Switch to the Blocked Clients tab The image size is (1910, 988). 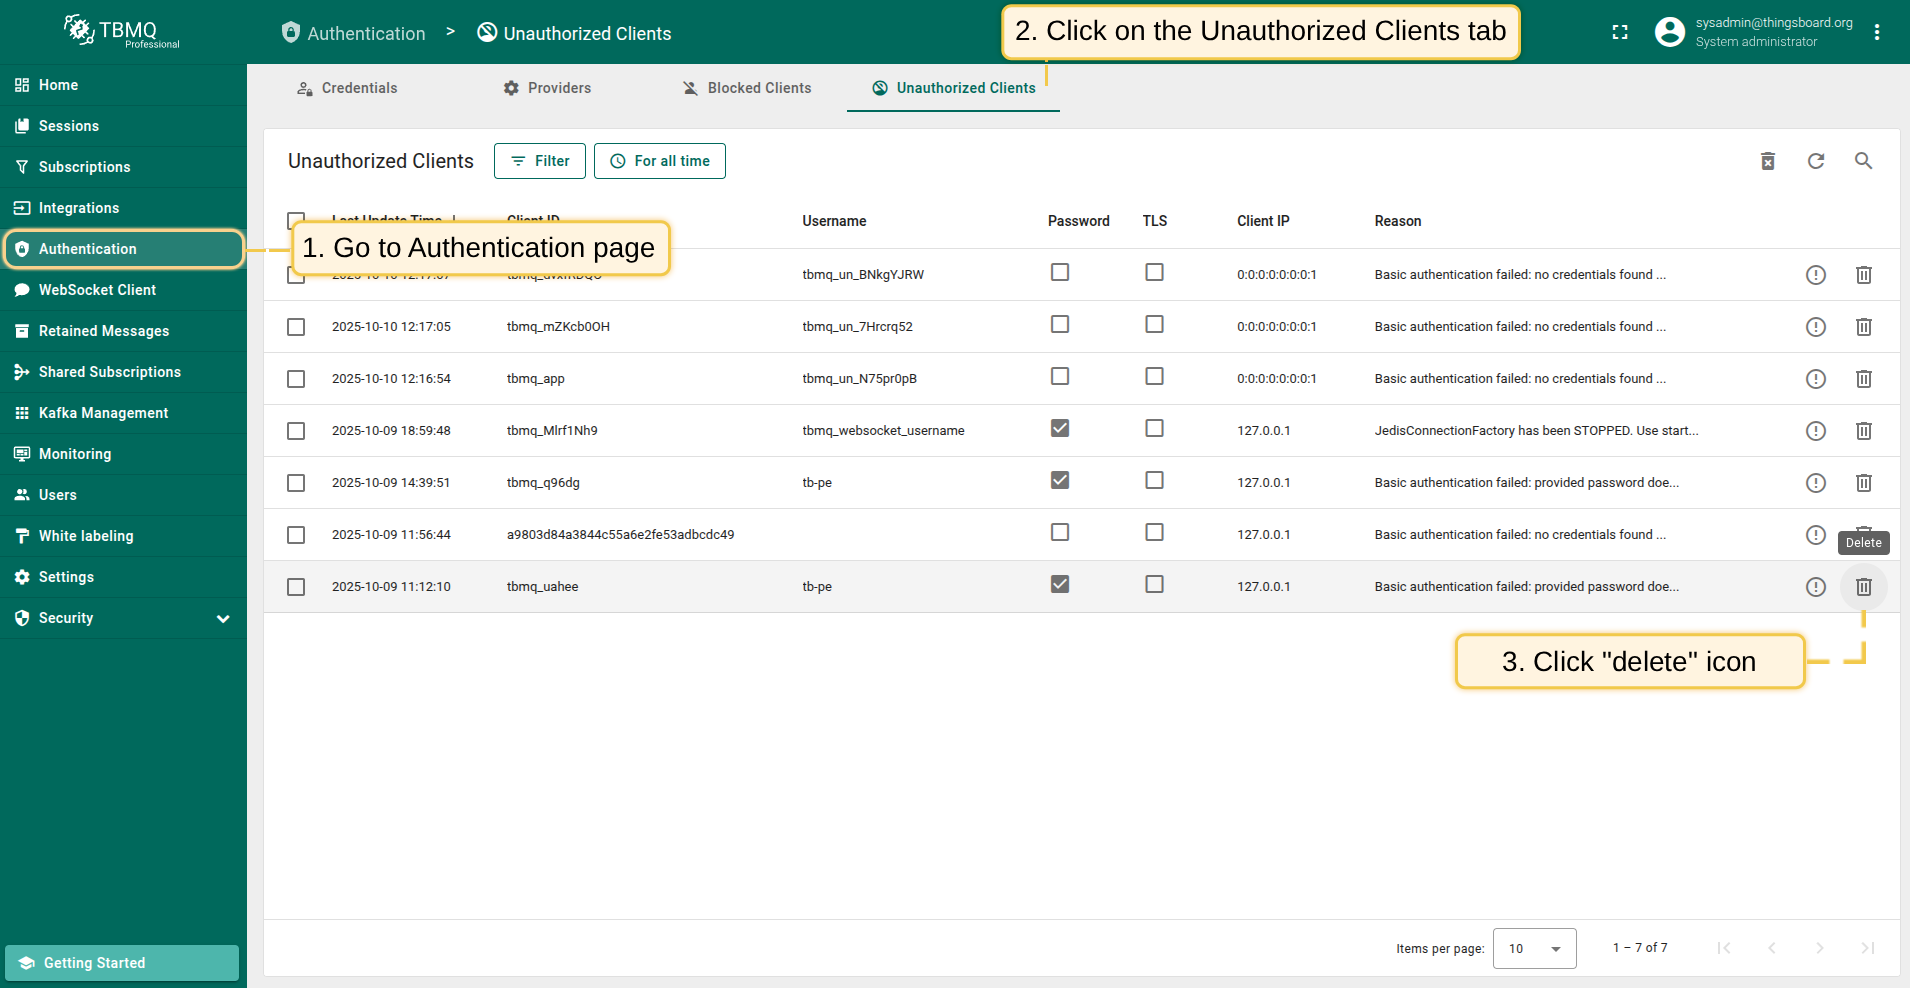[747, 88]
